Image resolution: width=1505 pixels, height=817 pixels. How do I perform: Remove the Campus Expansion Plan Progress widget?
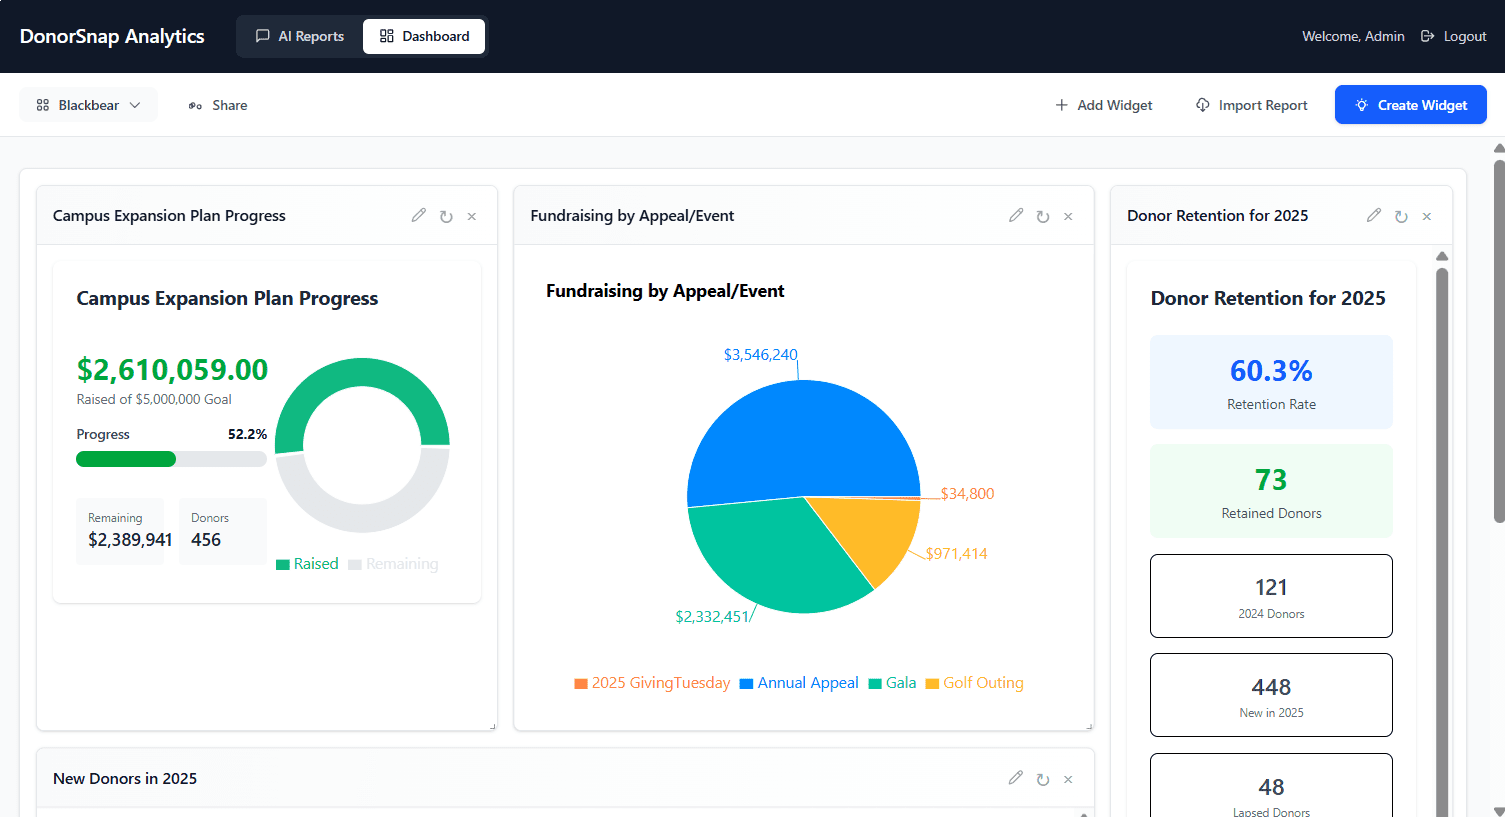coord(472,217)
